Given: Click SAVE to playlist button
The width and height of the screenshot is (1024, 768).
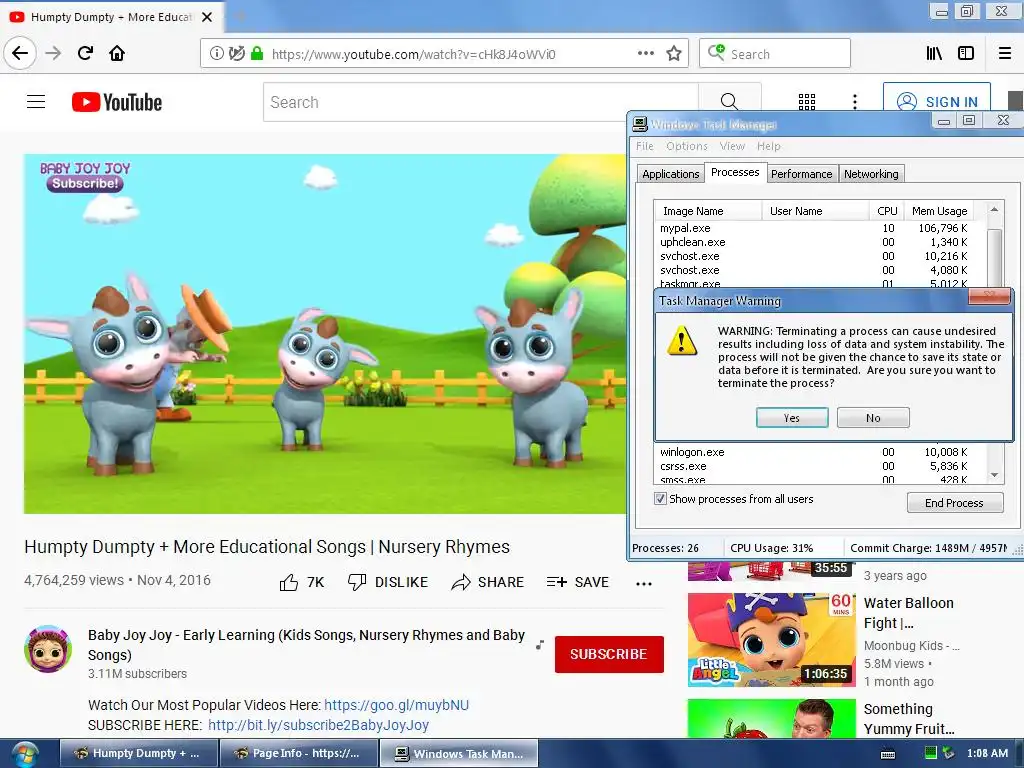Looking at the screenshot, I should pyautogui.click(x=578, y=582).
